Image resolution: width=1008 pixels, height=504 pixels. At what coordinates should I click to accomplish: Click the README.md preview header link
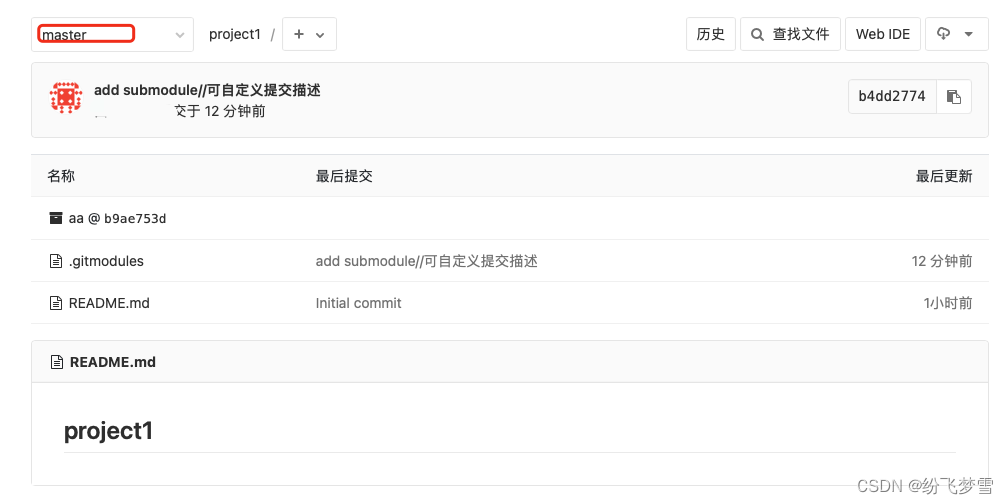pos(112,362)
